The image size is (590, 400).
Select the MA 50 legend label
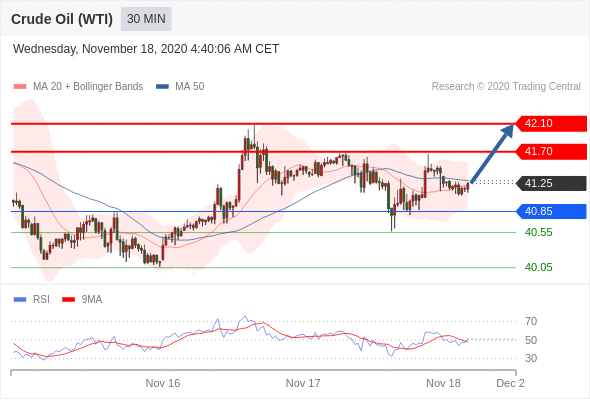[190, 87]
